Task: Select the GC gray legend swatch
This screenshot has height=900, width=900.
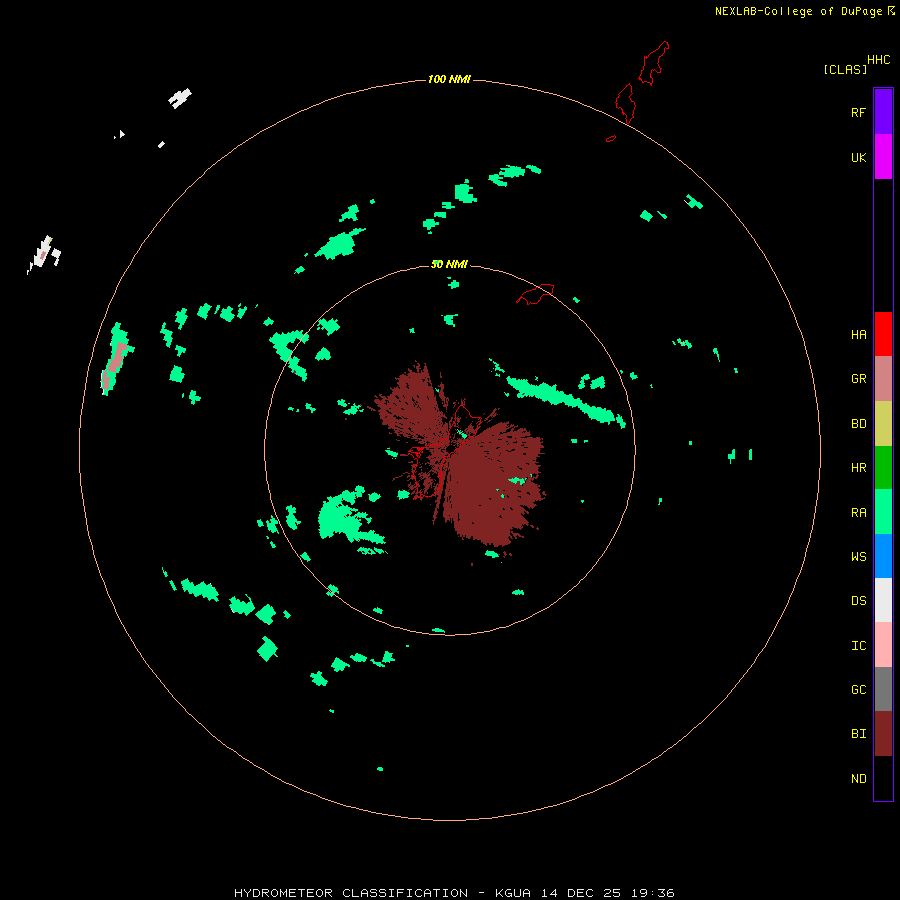Action: pos(883,689)
